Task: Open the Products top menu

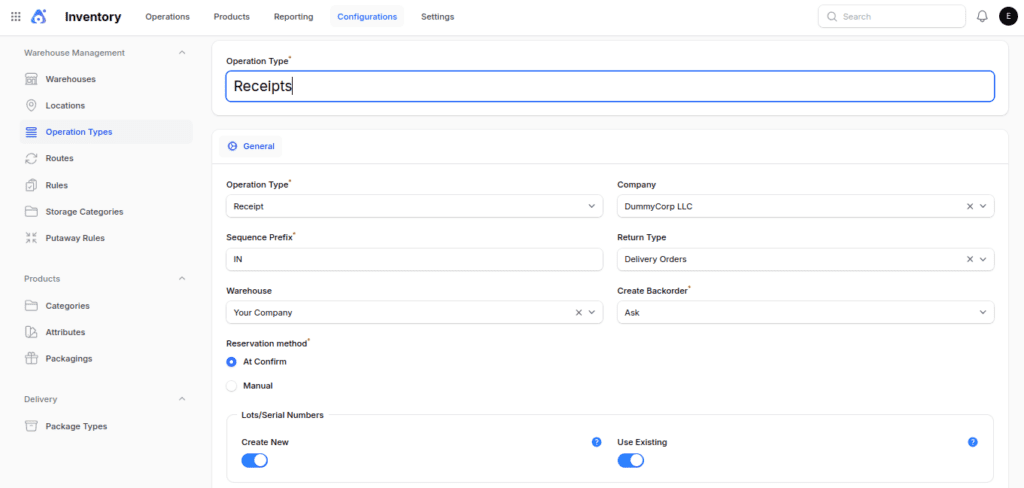Action: pyautogui.click(x=232, y=16)
